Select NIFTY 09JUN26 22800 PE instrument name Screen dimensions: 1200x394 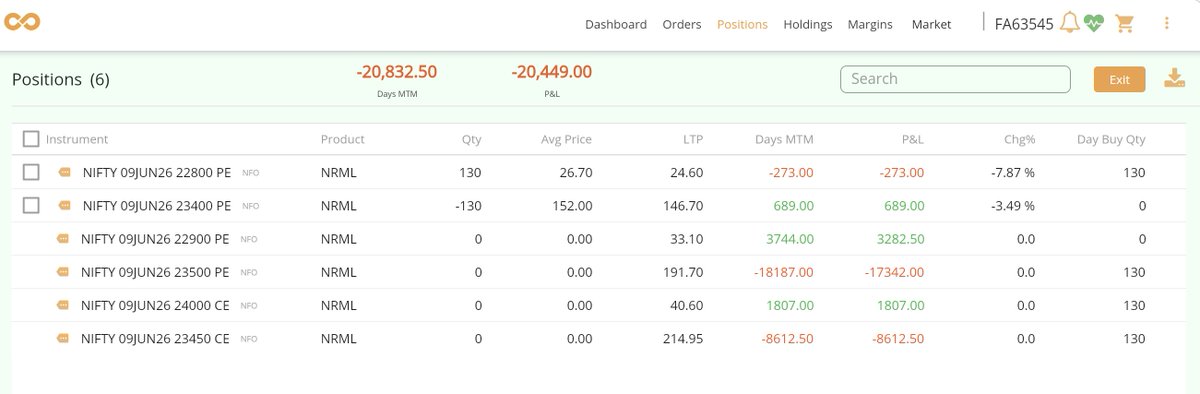(157, 173)
